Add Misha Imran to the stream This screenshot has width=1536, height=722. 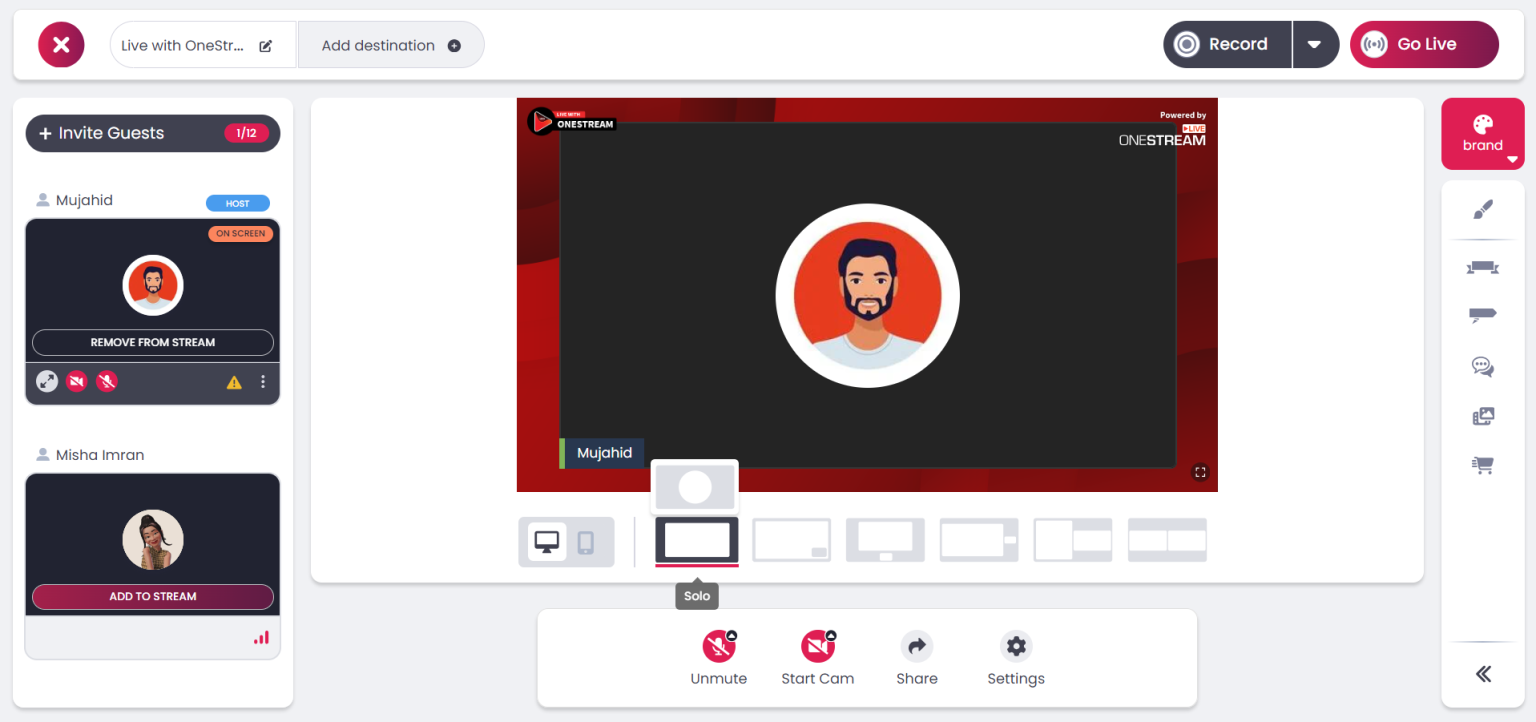tap(152, 596)
